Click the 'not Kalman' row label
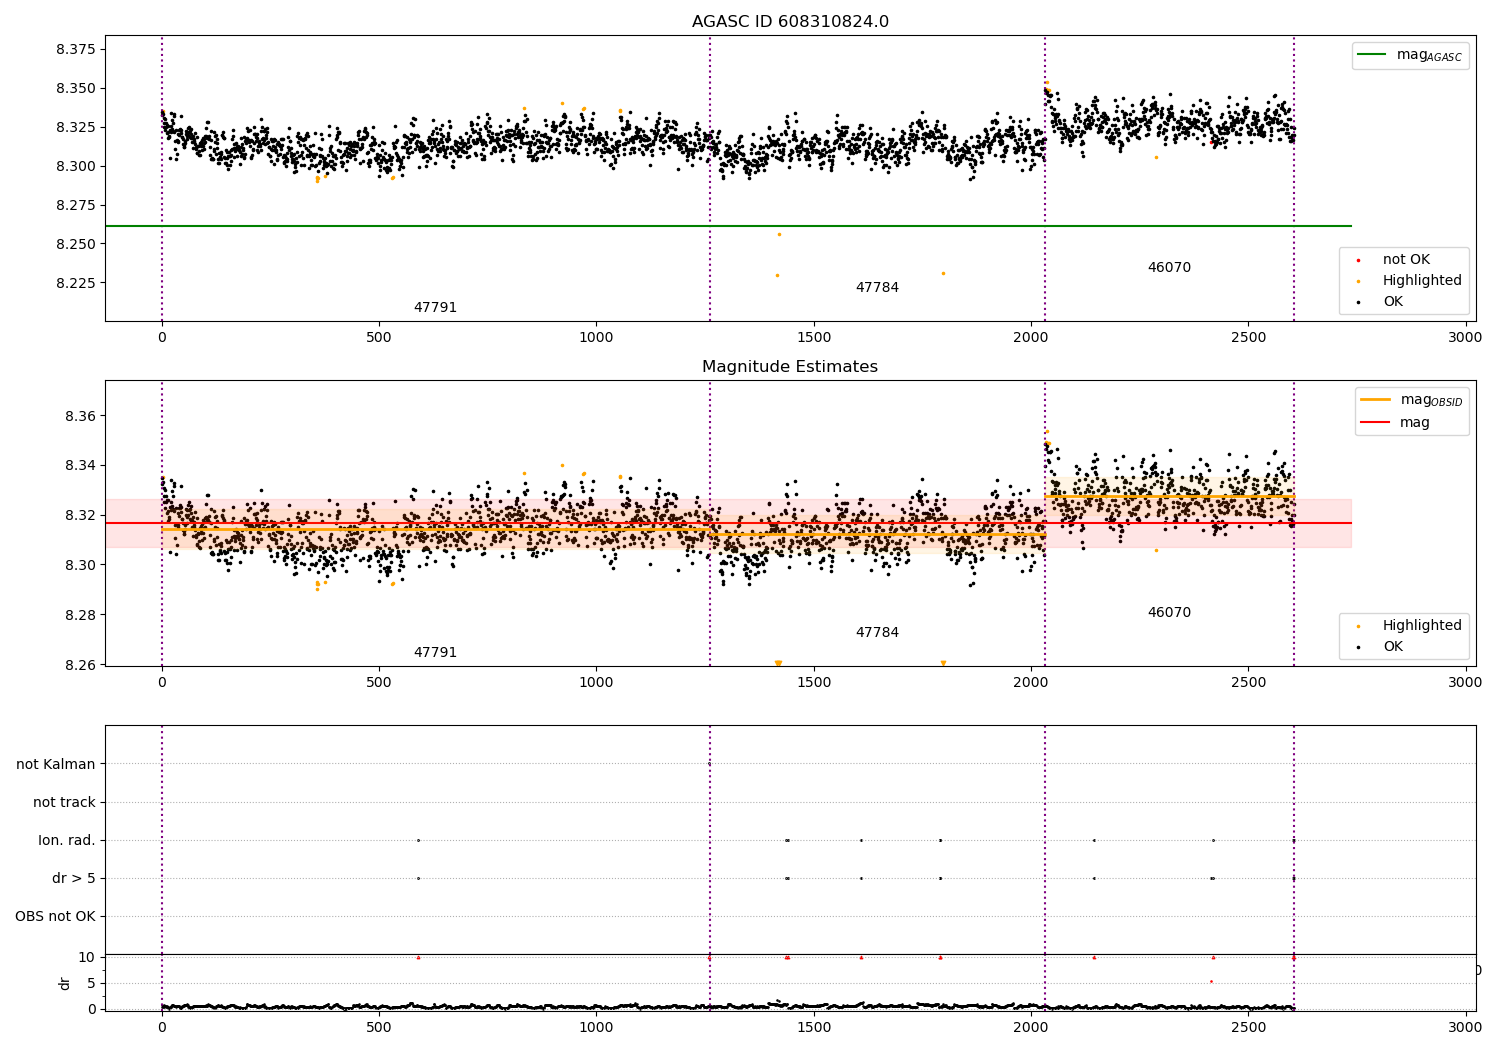This screenshot has width=1500, height=1050. (56, 765)
